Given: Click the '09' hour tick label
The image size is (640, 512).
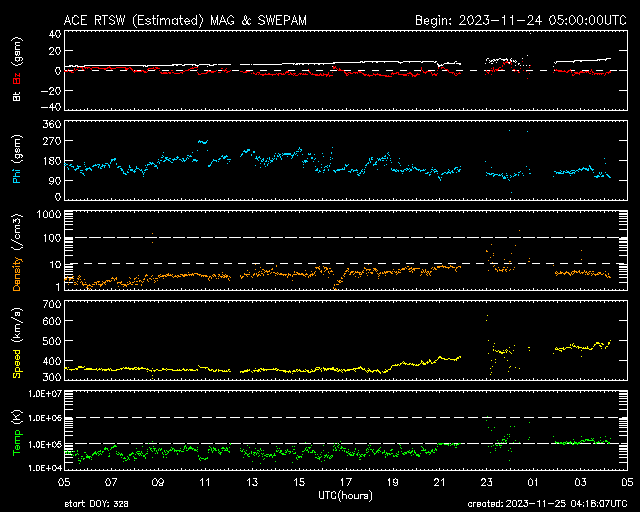Looking at the screenshot, I should [158, 483].
